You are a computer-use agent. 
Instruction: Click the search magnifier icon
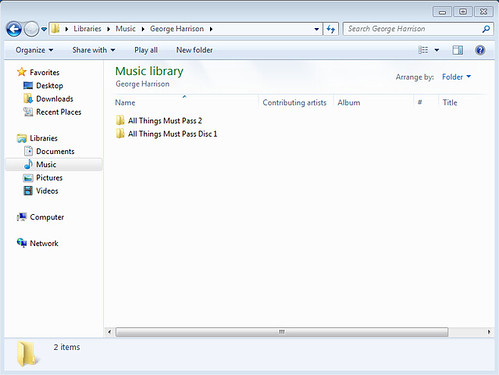(486, 29)
